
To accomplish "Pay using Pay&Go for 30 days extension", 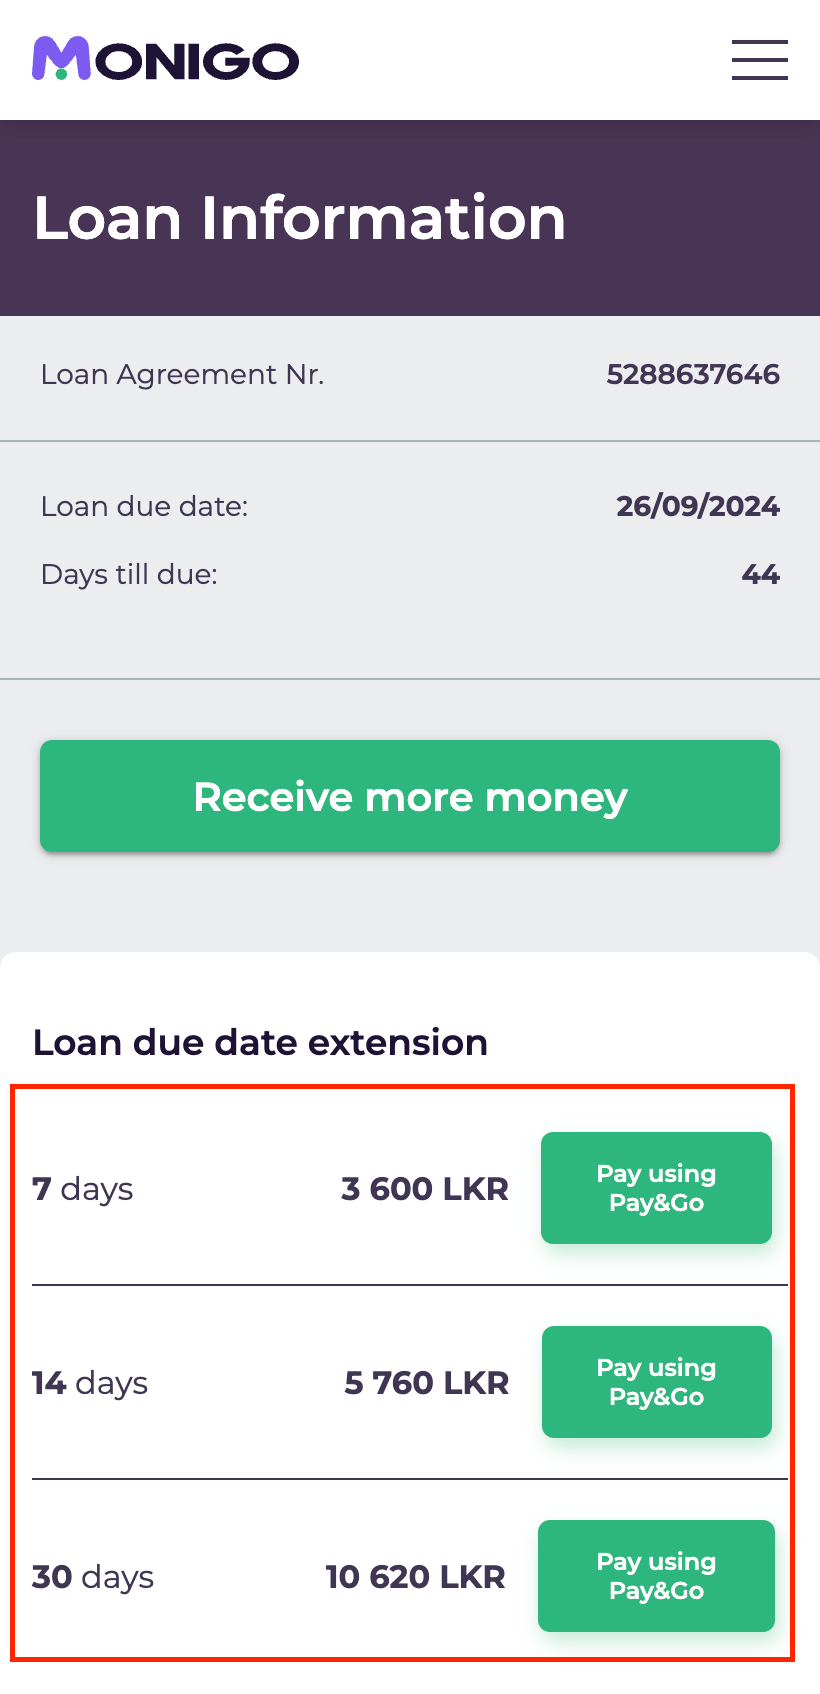I will pyautogui.click(x=656, y=1576).
